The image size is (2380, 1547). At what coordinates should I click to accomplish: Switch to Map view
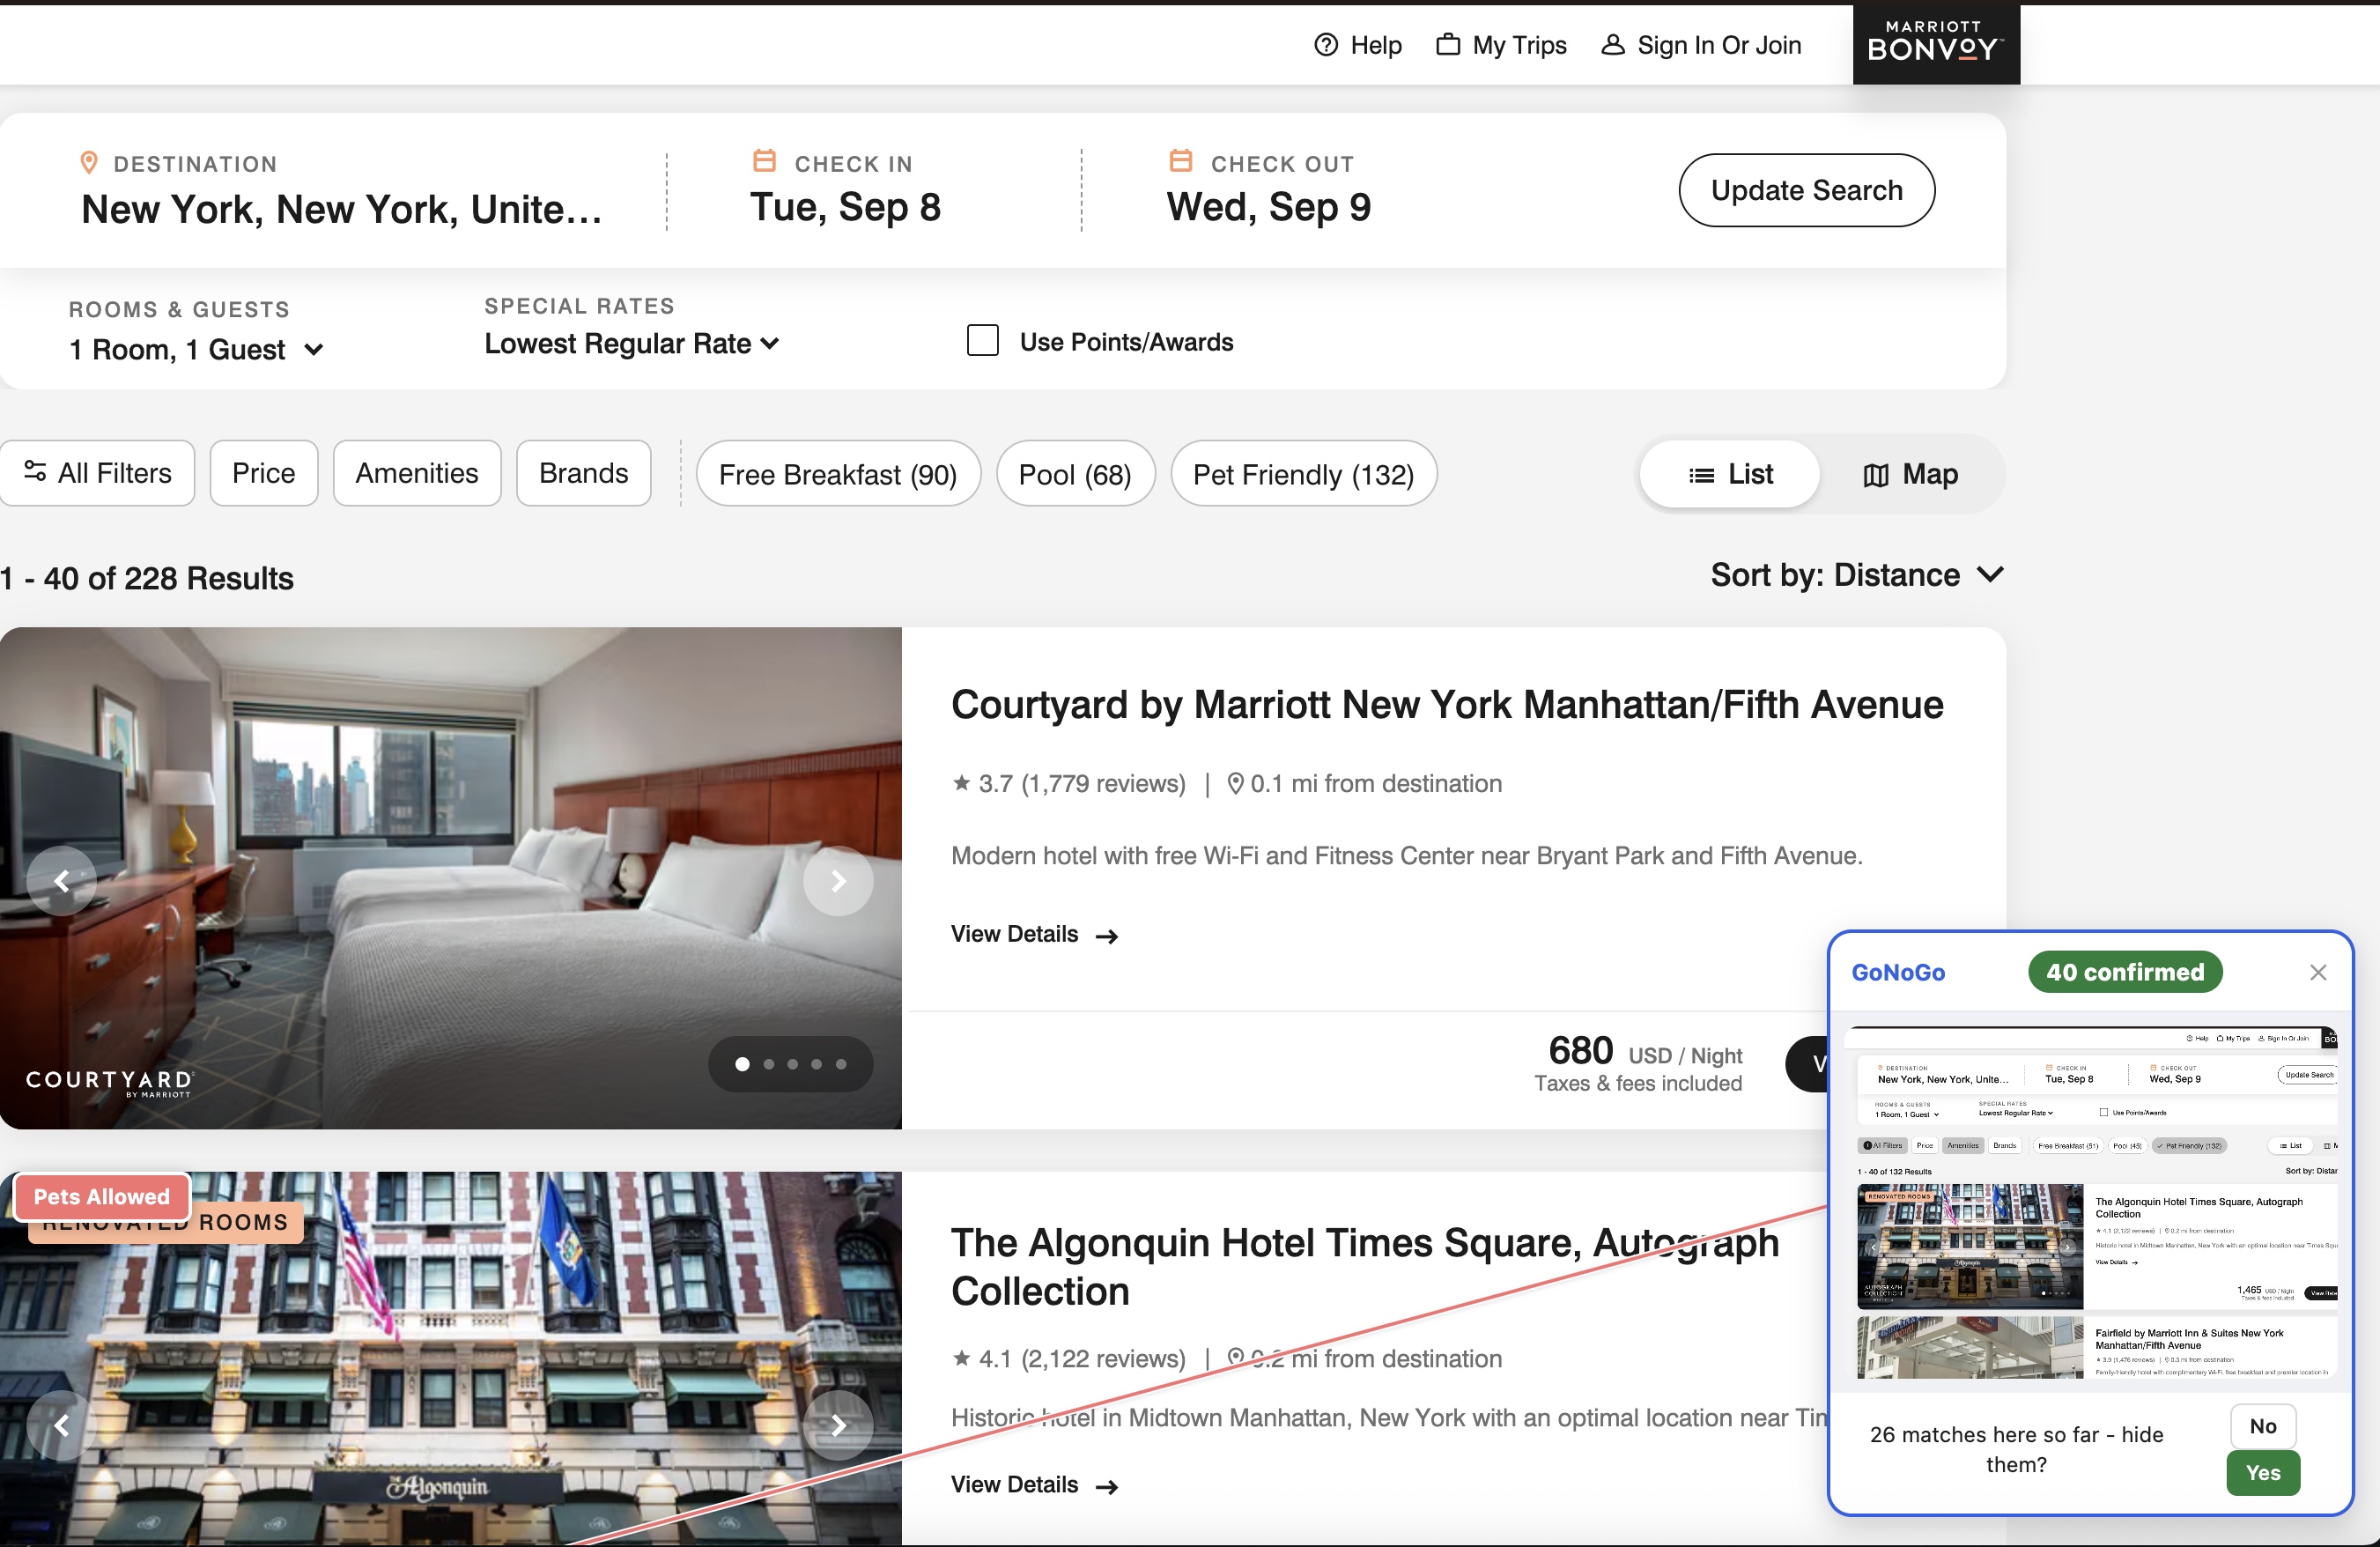click(1910, 474)
